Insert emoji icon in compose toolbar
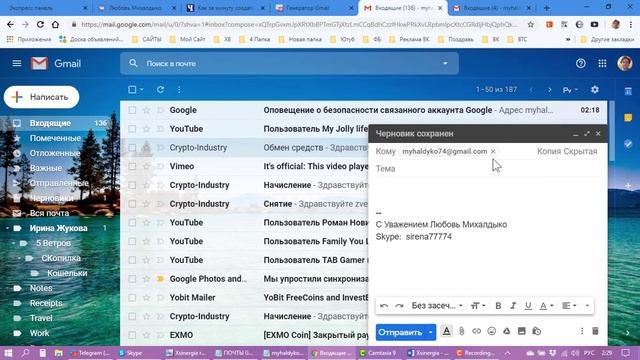 pyautogui.click(x=491, y=331)
